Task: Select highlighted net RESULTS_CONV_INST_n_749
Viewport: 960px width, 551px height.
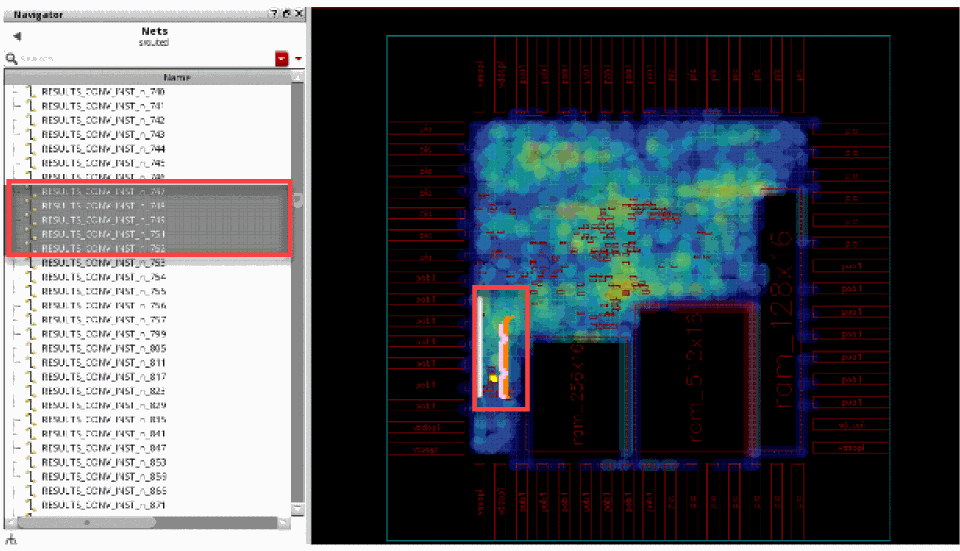Action: click(103, 220)
